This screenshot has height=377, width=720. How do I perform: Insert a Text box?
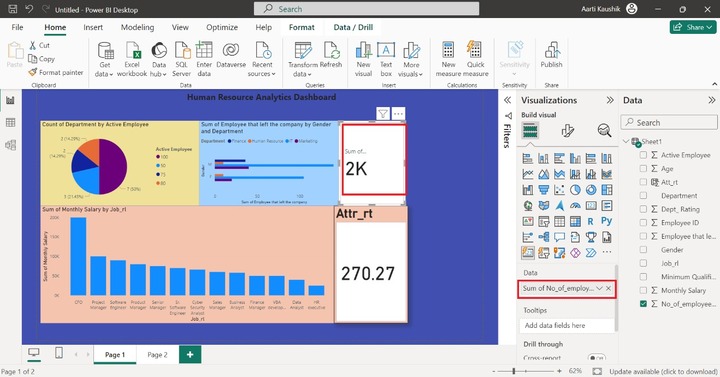(x=386, y=60)
